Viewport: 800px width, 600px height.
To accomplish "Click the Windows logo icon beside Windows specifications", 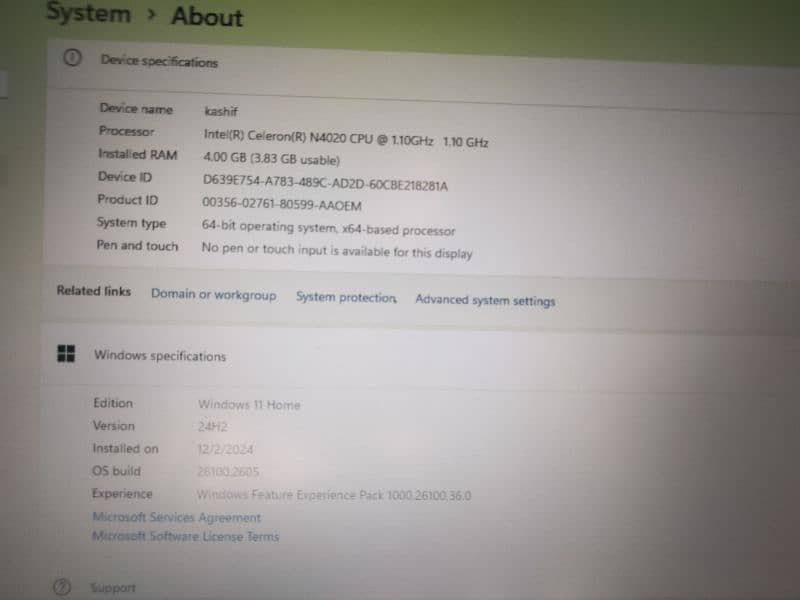I will pyautogui.click(x=66, y=353).
